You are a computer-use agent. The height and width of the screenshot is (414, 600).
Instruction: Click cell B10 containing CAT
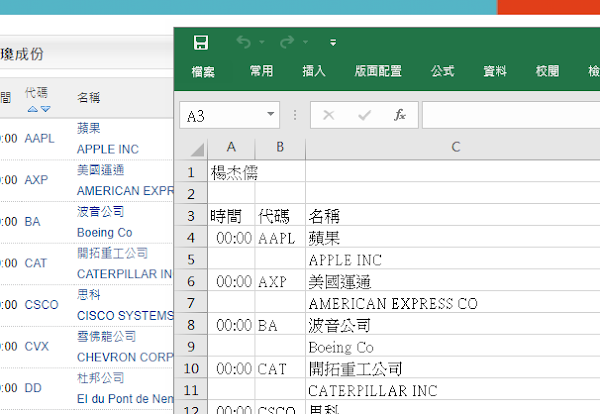280,368
